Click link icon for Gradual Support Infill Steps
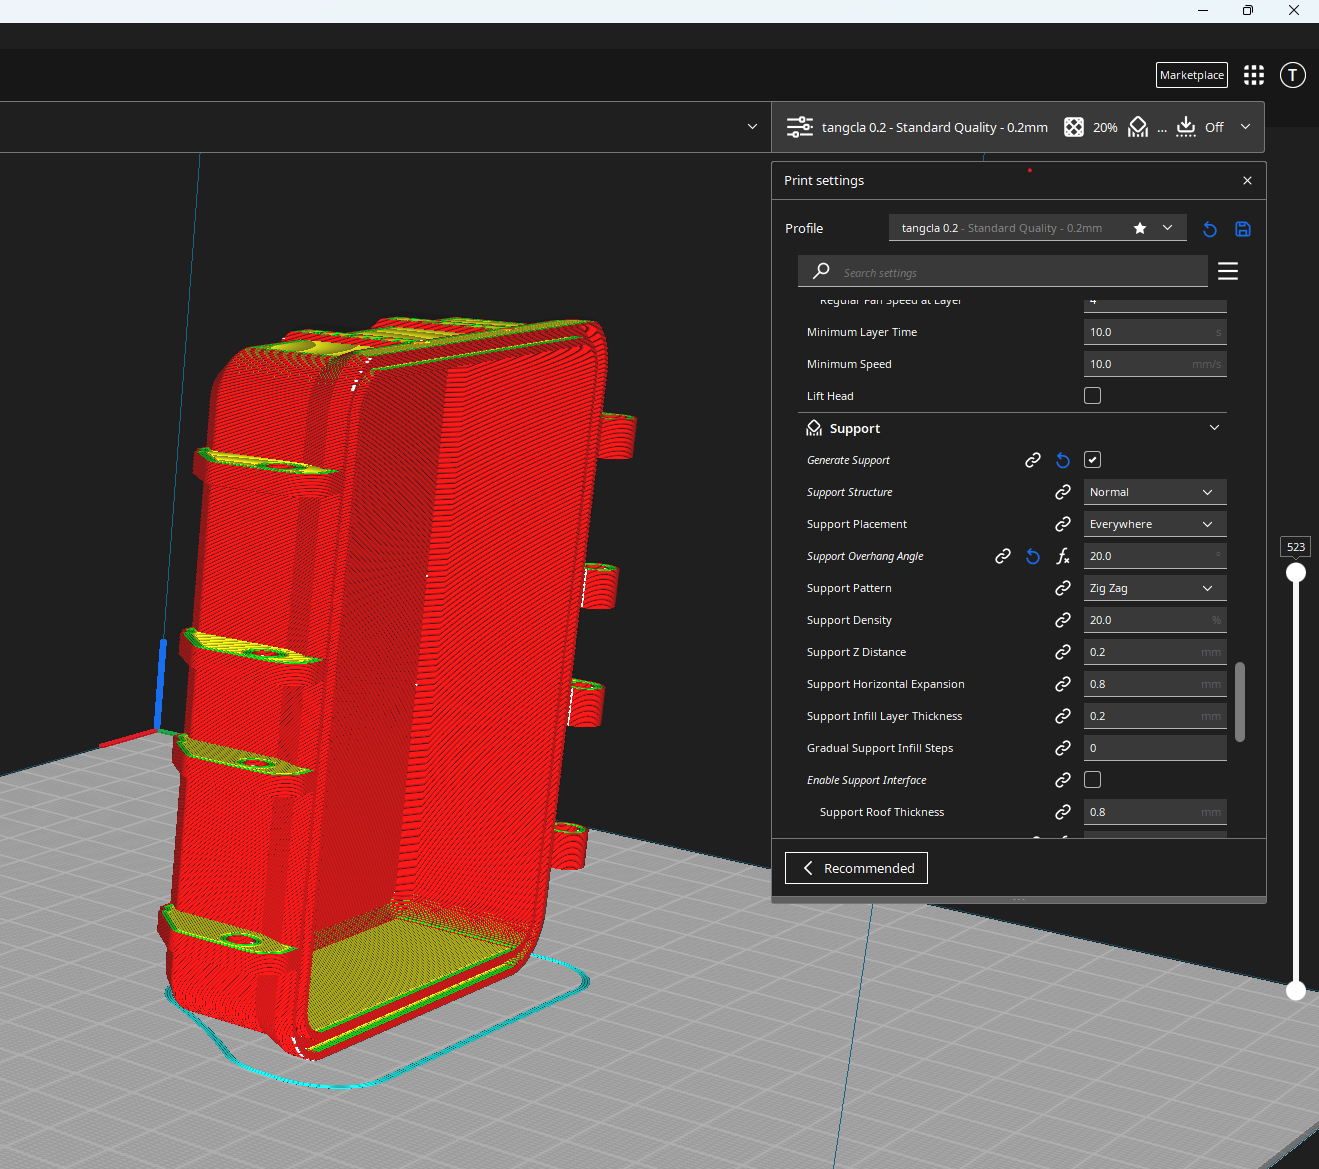Image resolution: width=1319 pixels, height=1169 pixels. 1063,748
